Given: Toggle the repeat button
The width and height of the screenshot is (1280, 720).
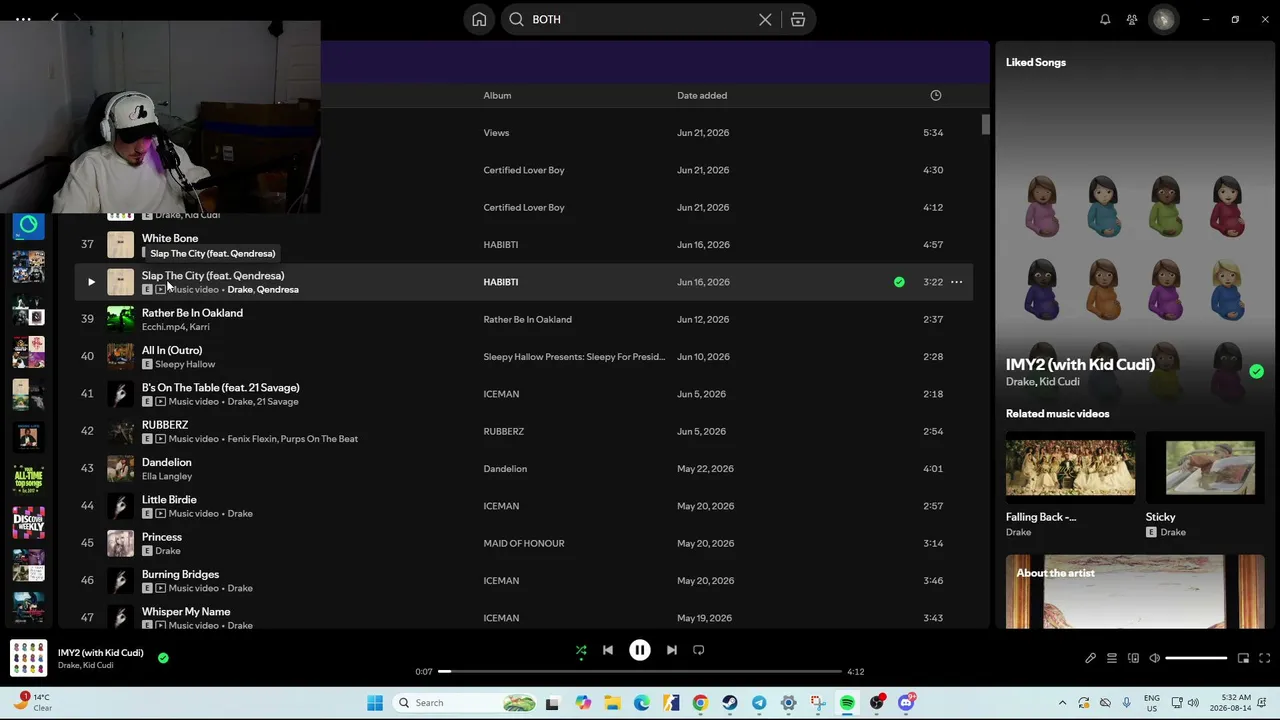Looking at the screenshot, I should pyautogui.click(x=699, y=650).
